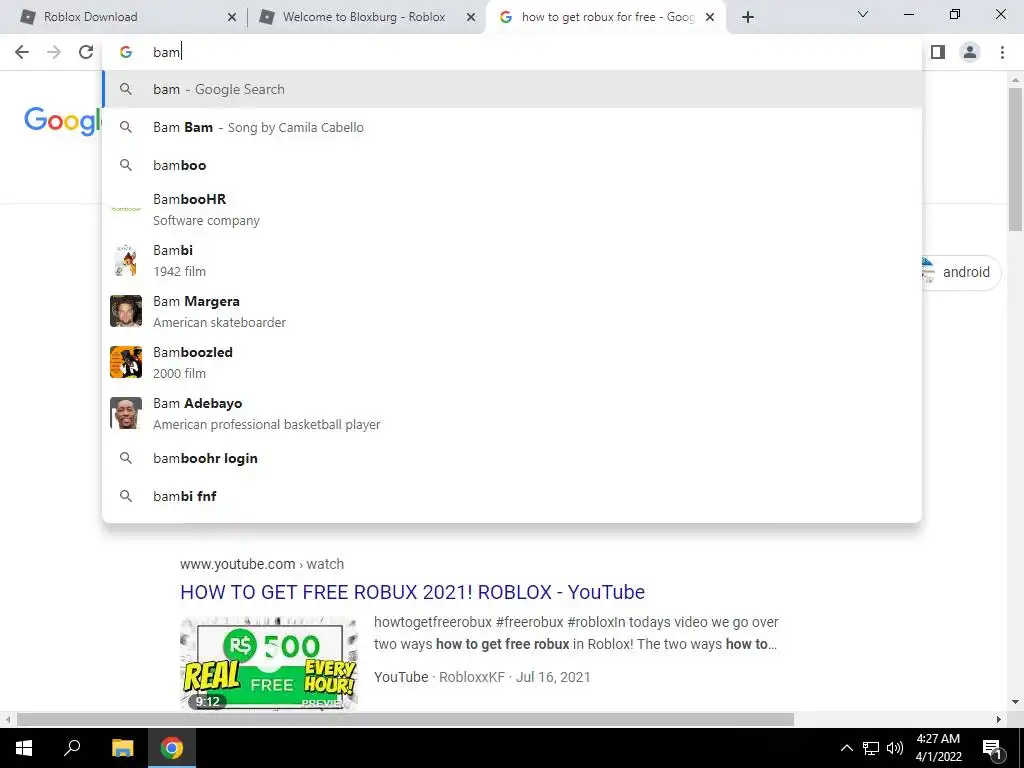
Task: Click the scroll down arrow
Action: pyautogui.click(x=1015, y=703)
